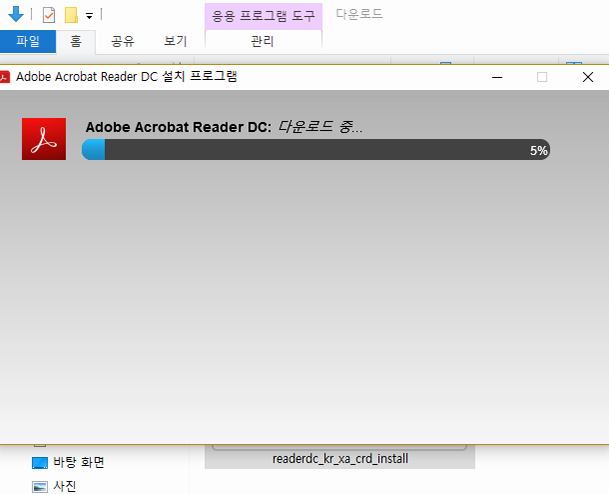Select the readerdc_kr_xa_crd_install file

click(x=340, y=458)
